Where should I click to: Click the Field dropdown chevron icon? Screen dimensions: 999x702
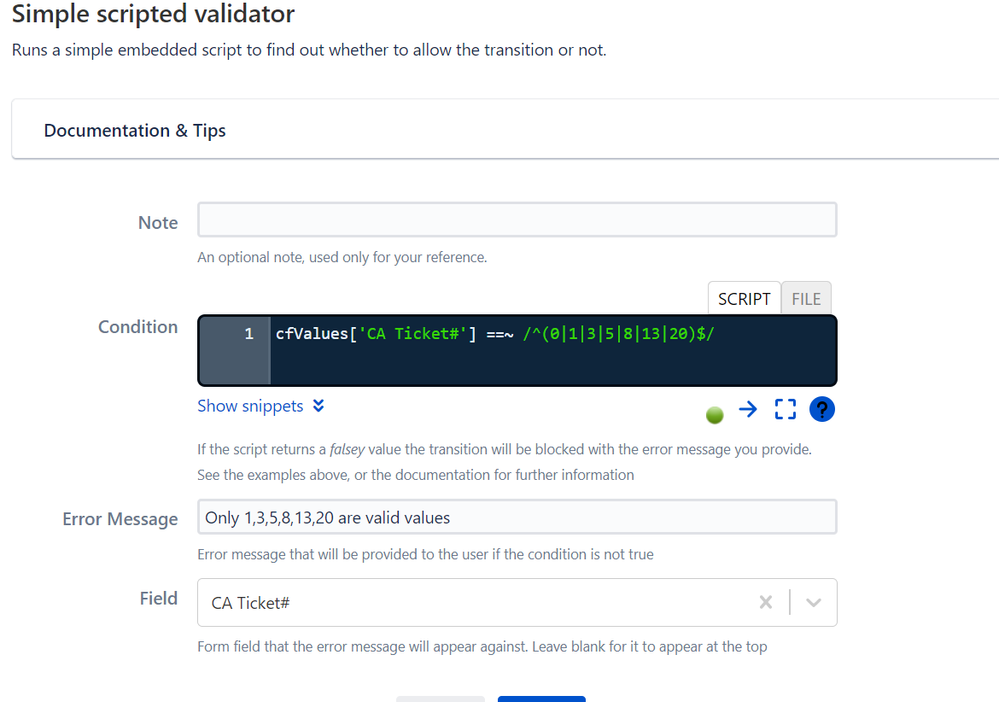[812, 602]
